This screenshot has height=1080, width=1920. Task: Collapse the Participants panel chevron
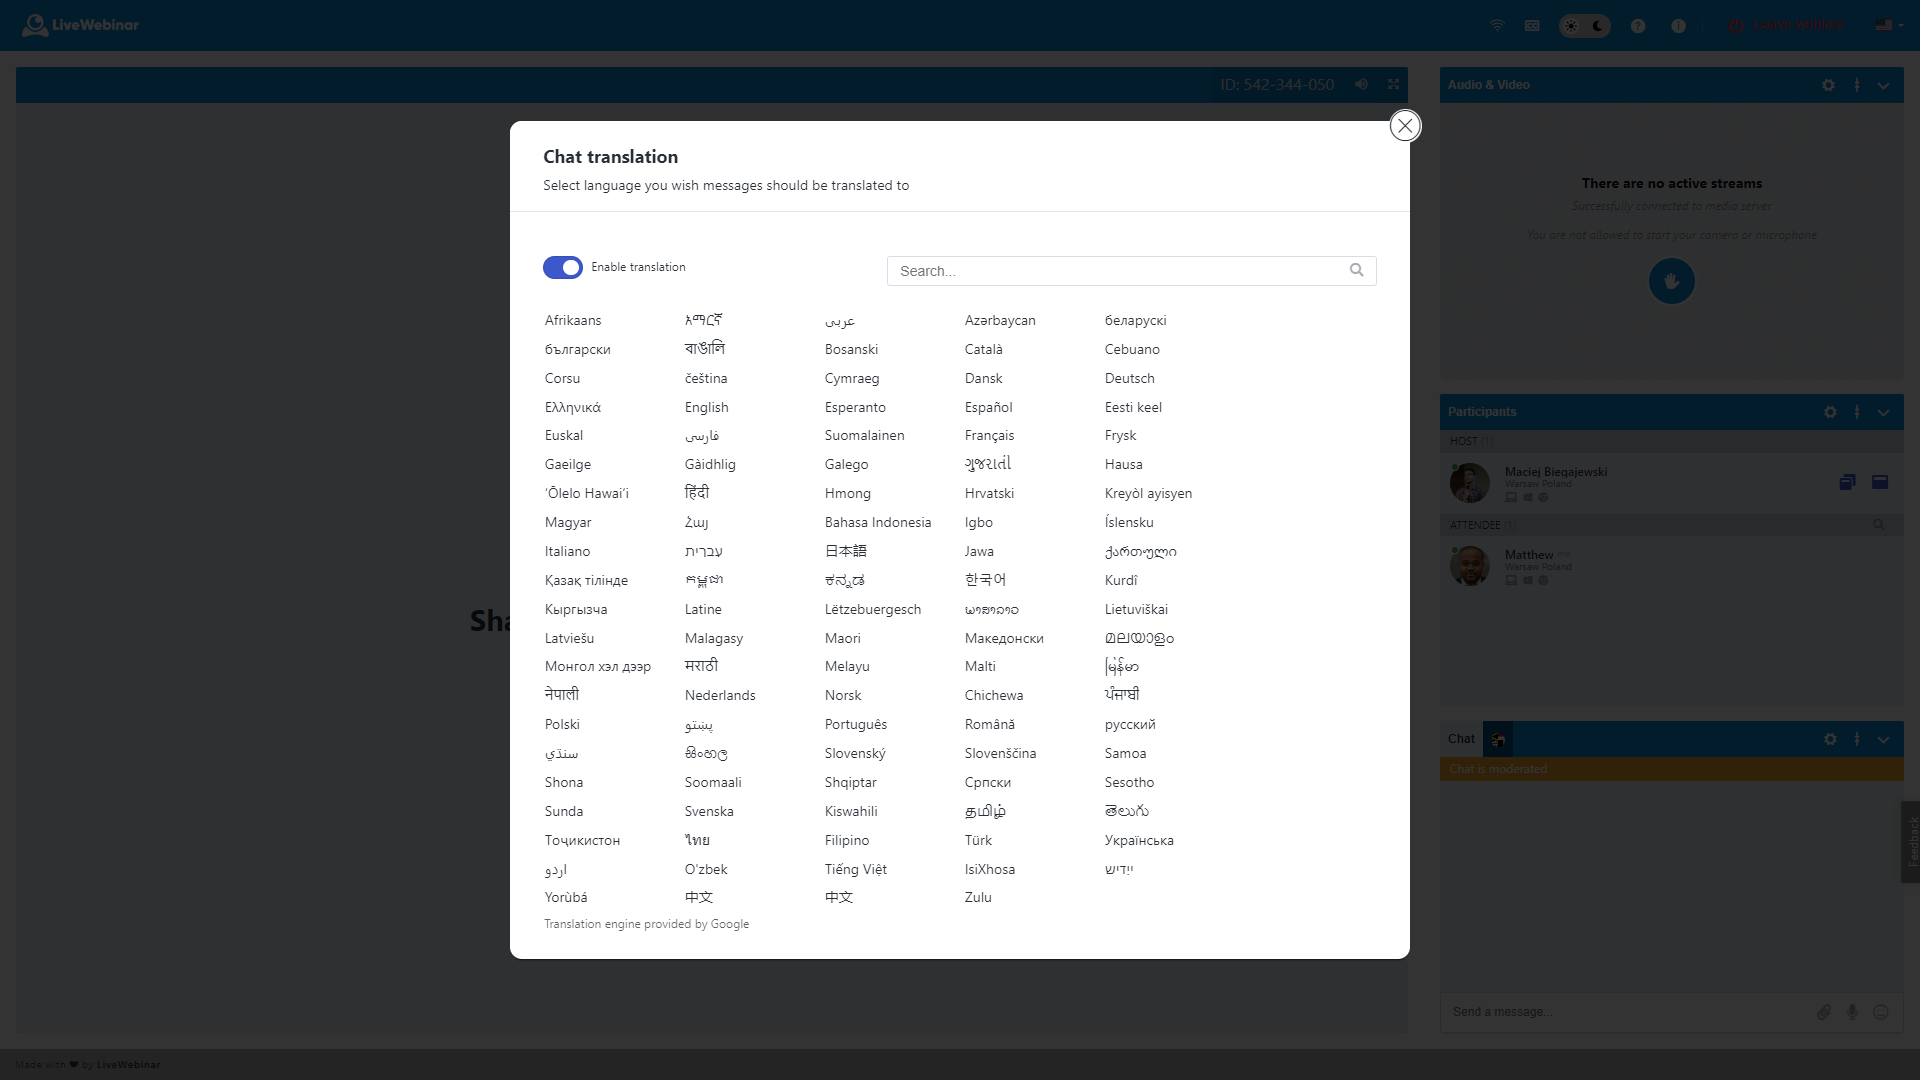tap(1883, 412)
